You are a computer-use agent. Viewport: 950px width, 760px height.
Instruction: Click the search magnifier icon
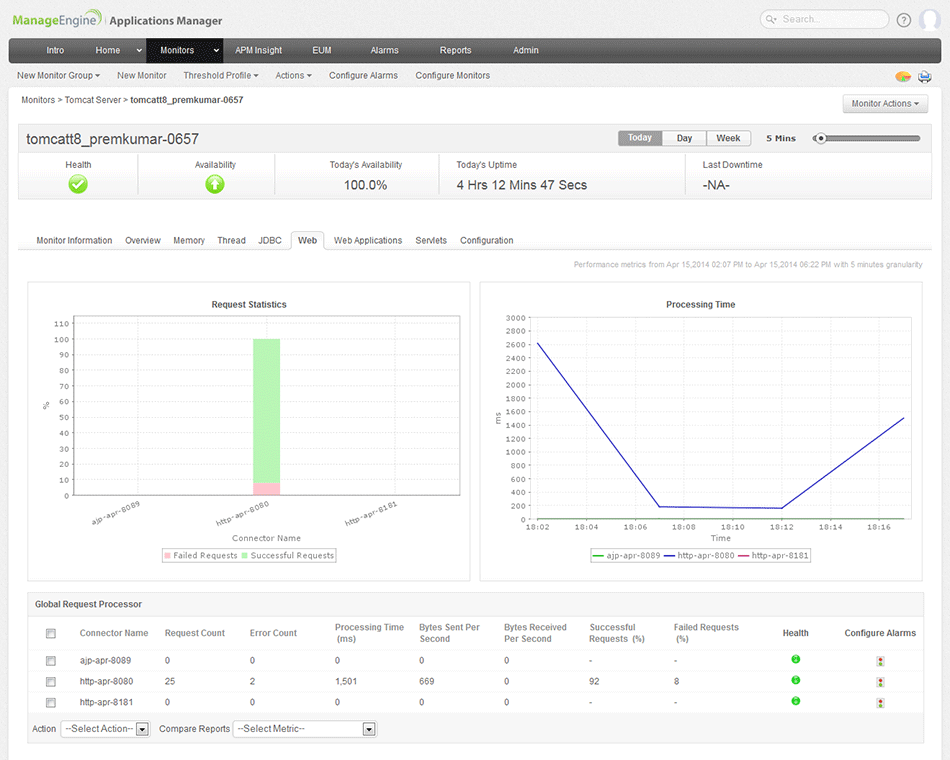tap(771, 19)
